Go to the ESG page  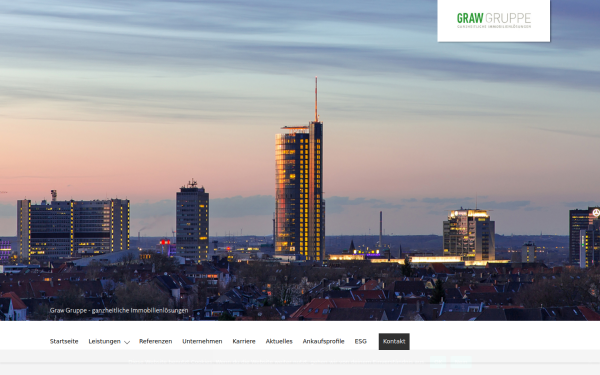click(360, 341)
